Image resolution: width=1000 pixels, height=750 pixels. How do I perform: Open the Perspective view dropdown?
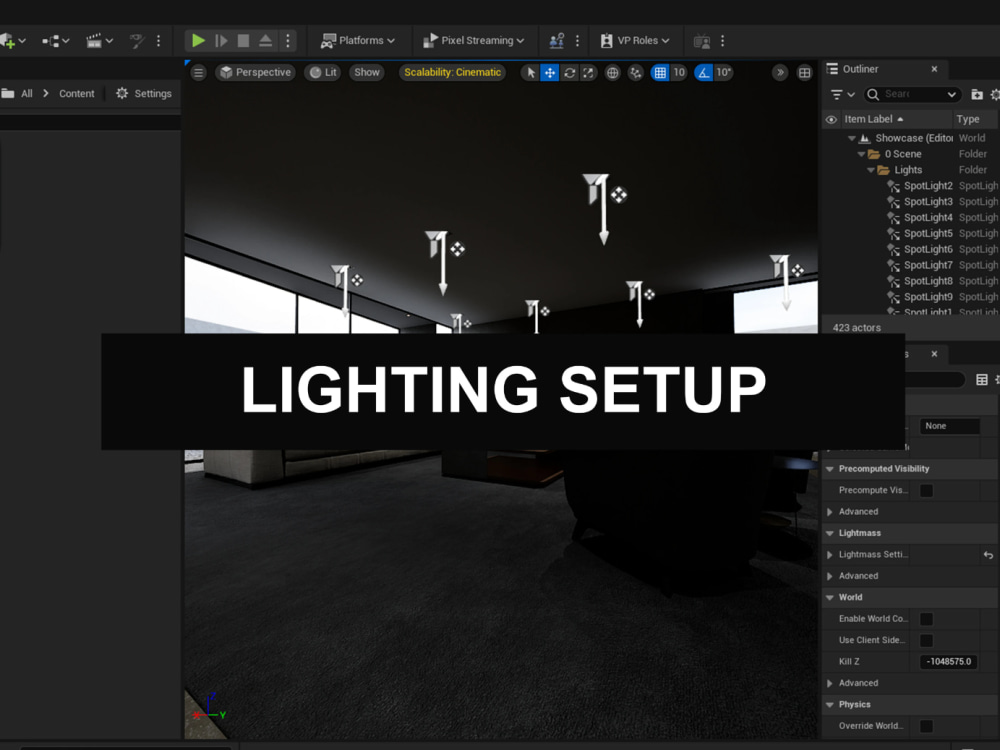253,72
